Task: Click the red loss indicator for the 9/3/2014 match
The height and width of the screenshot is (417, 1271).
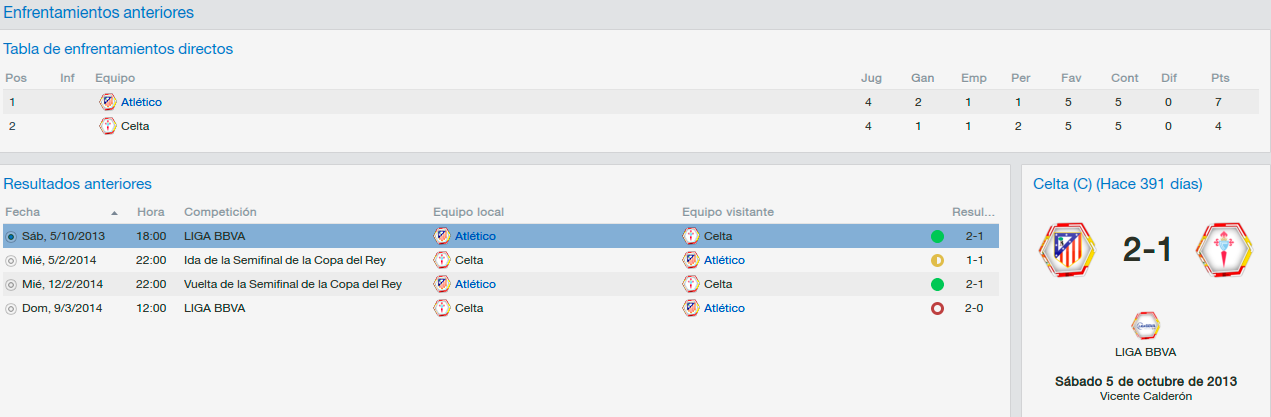Action: 937,308
